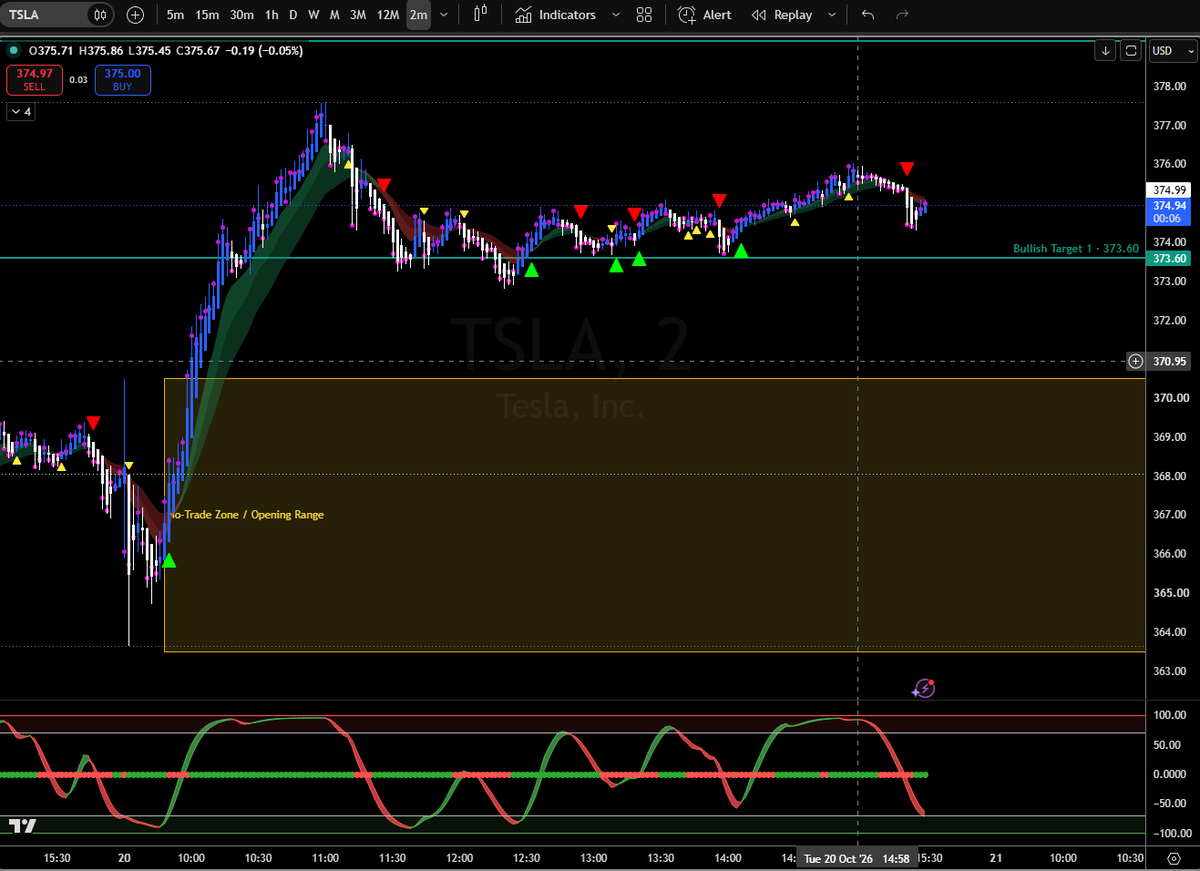Screen dimensions: 1200x871
Task: Click the add symbol plus icon
Action: (136, 15)
